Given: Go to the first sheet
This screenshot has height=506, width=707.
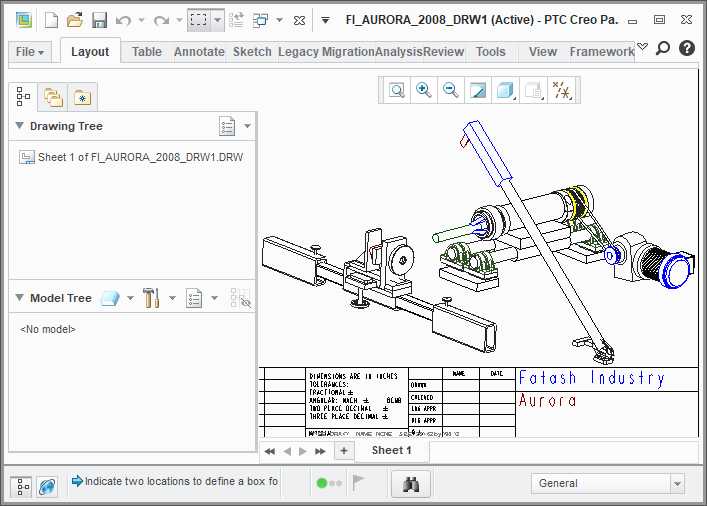Looking at the screenshot, I should coord(270,451).
